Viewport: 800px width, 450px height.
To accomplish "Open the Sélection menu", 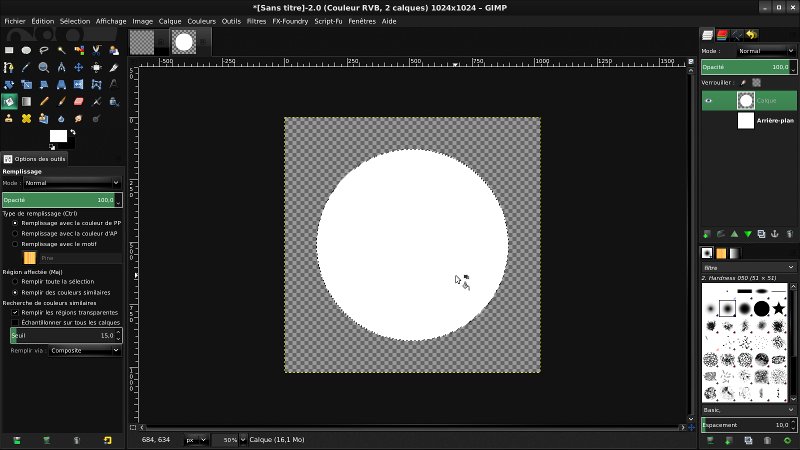I will click(x=75, y=21).
